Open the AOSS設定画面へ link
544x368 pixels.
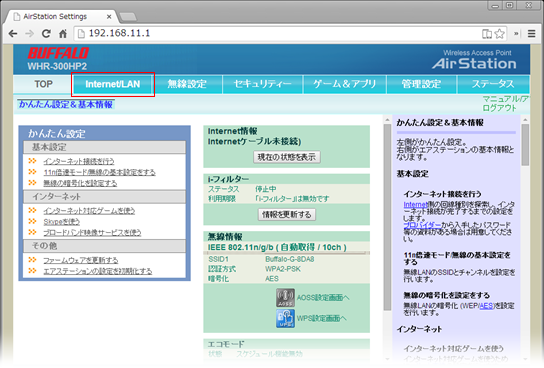[x=323, y=298]
